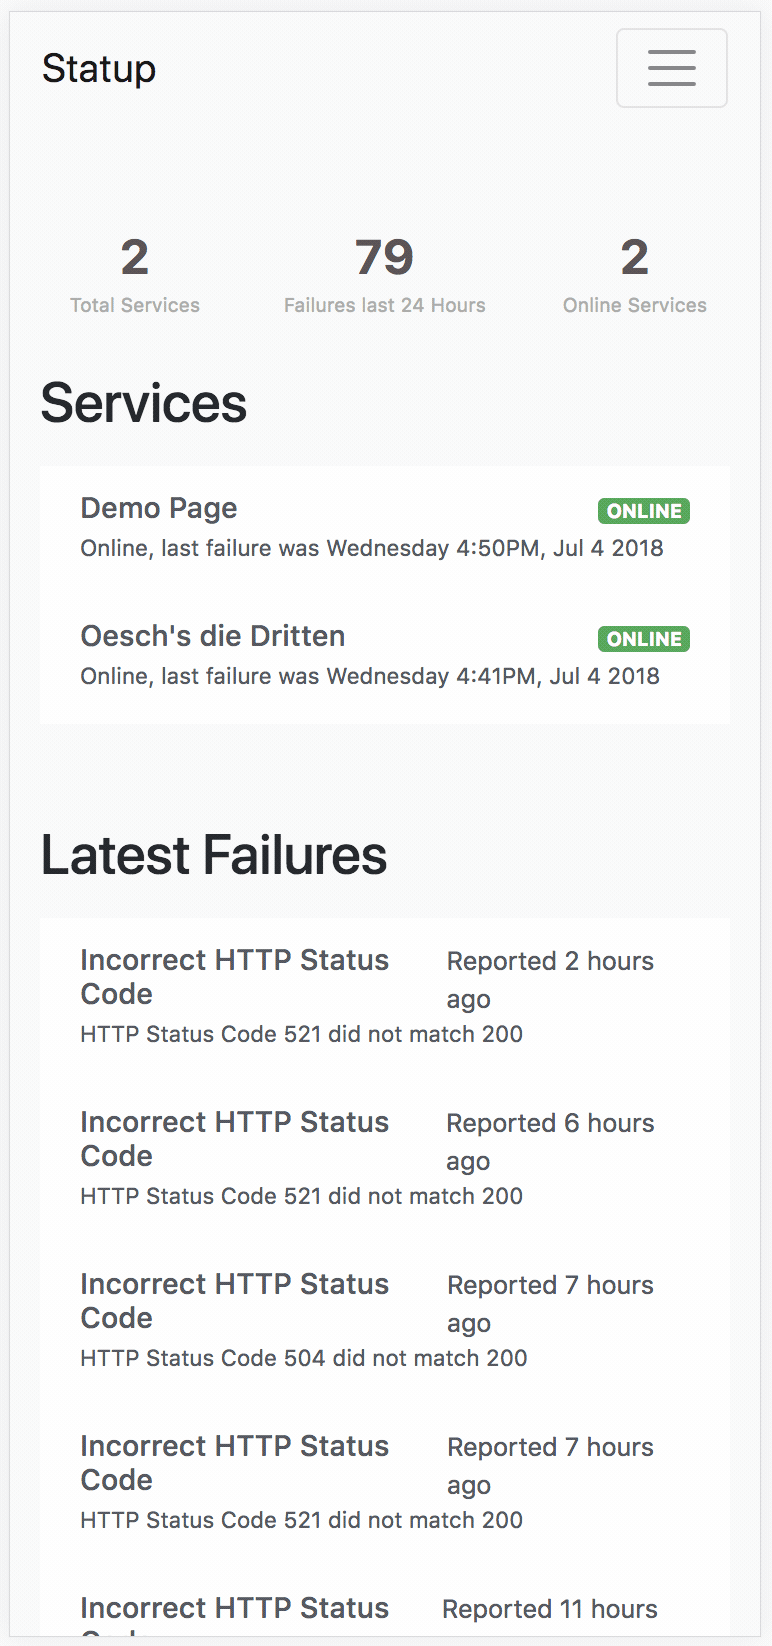Image resolution: width=772 pixels, height=1646 pixels.
Task: Open the hamburger navigation menu
Action: click(x=671, y=68)
